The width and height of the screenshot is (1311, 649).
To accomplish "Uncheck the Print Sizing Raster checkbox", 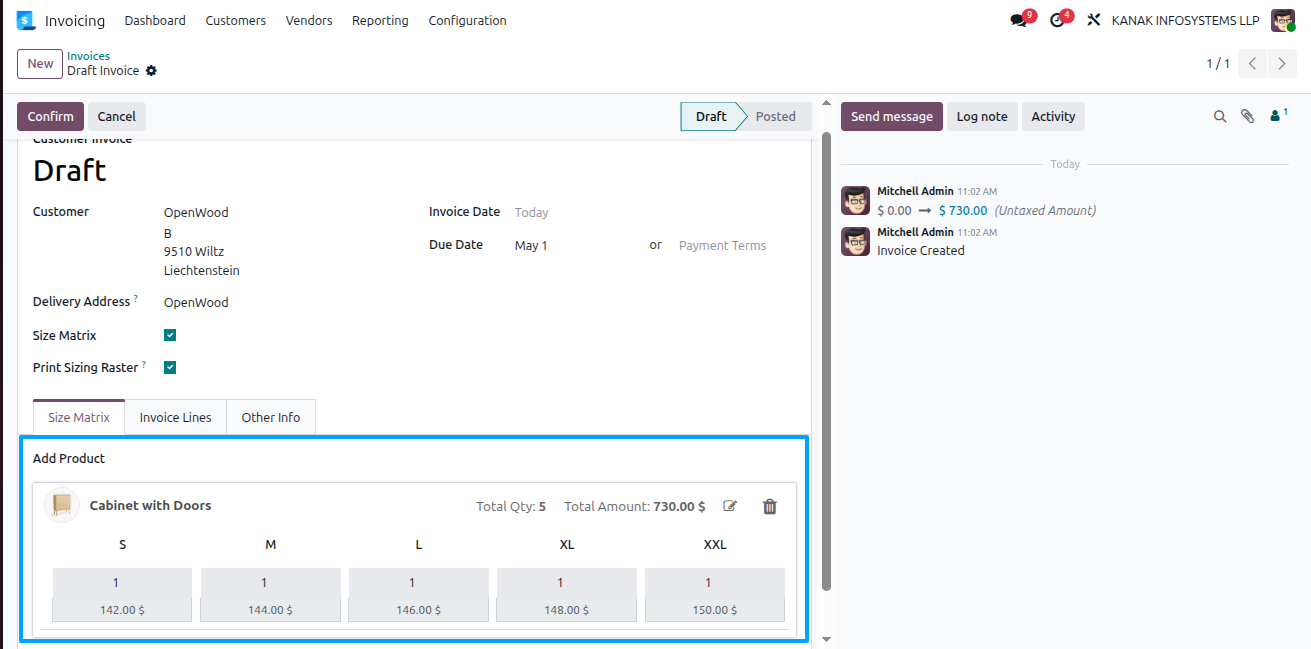I will pyautogui.click(x=170, y=367).
